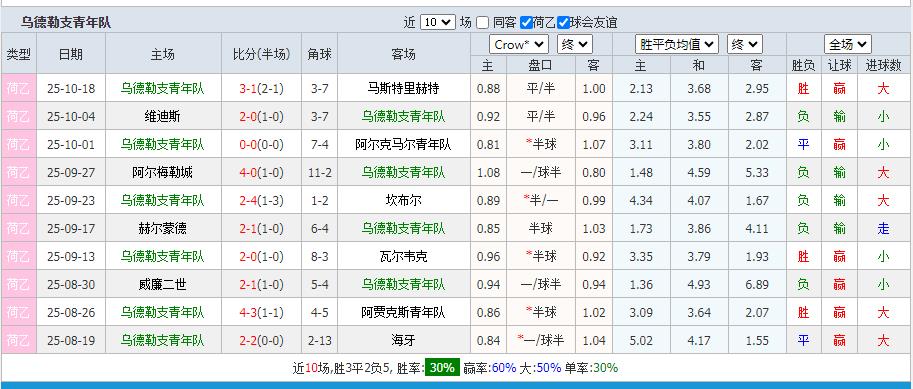Click the *一/球半 handicap in the 海牙 row
The image size is (913, 389).
tap(541, 340)
